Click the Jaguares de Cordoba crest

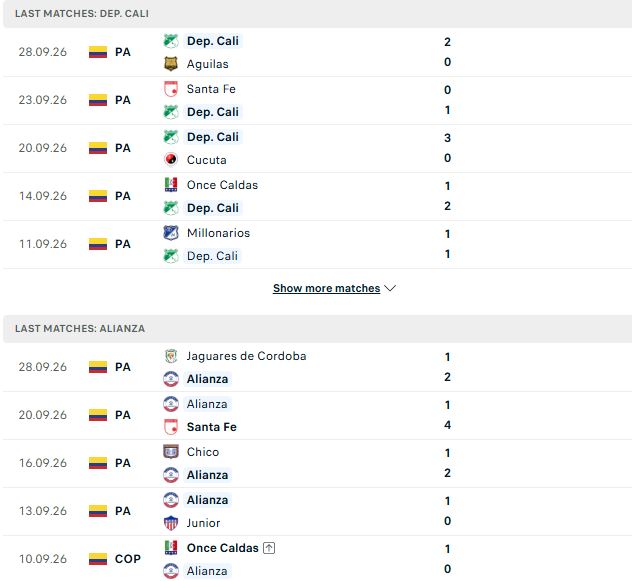pyautogui.click(x=171, y=356)
